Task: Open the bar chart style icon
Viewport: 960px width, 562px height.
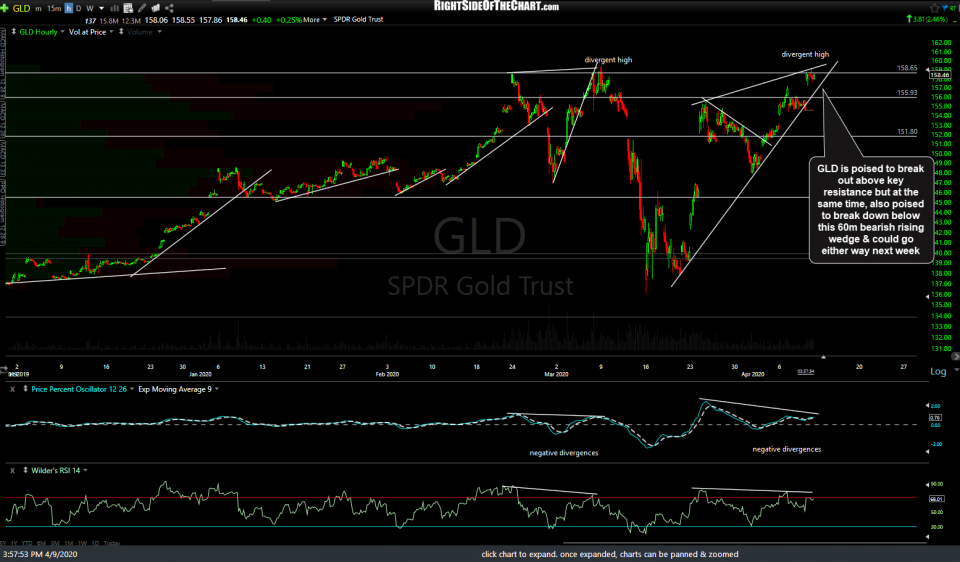Action: [114, 9]
